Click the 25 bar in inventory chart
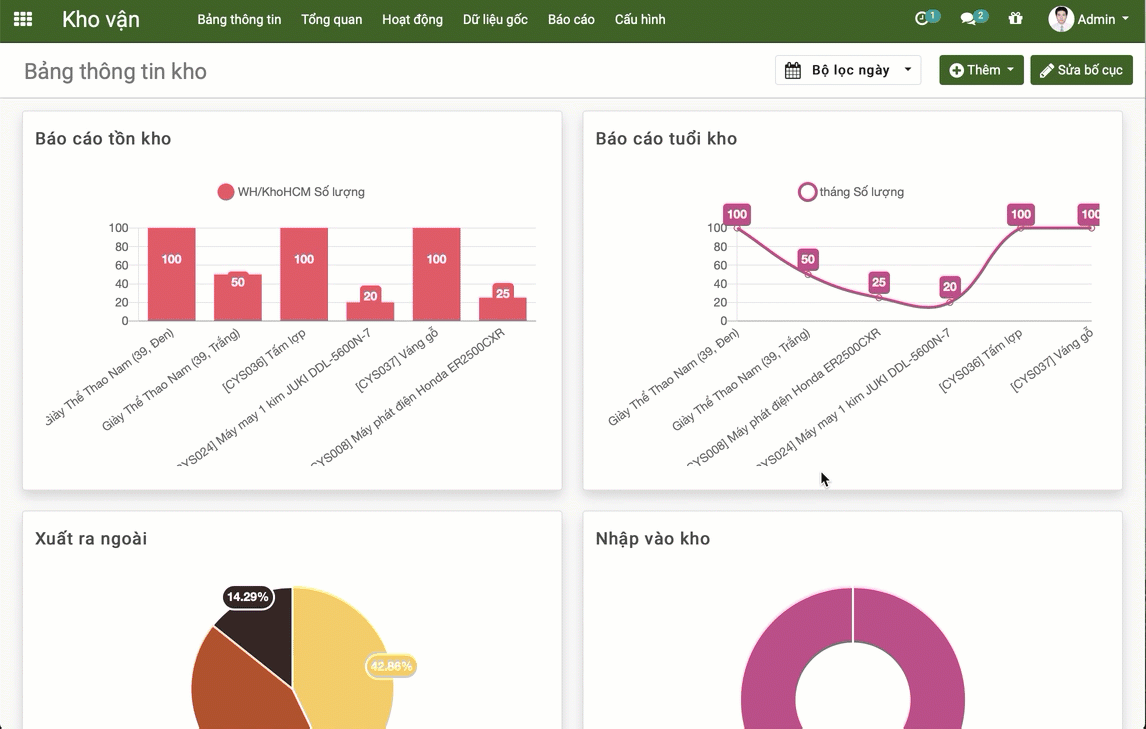 pos(503,309)
